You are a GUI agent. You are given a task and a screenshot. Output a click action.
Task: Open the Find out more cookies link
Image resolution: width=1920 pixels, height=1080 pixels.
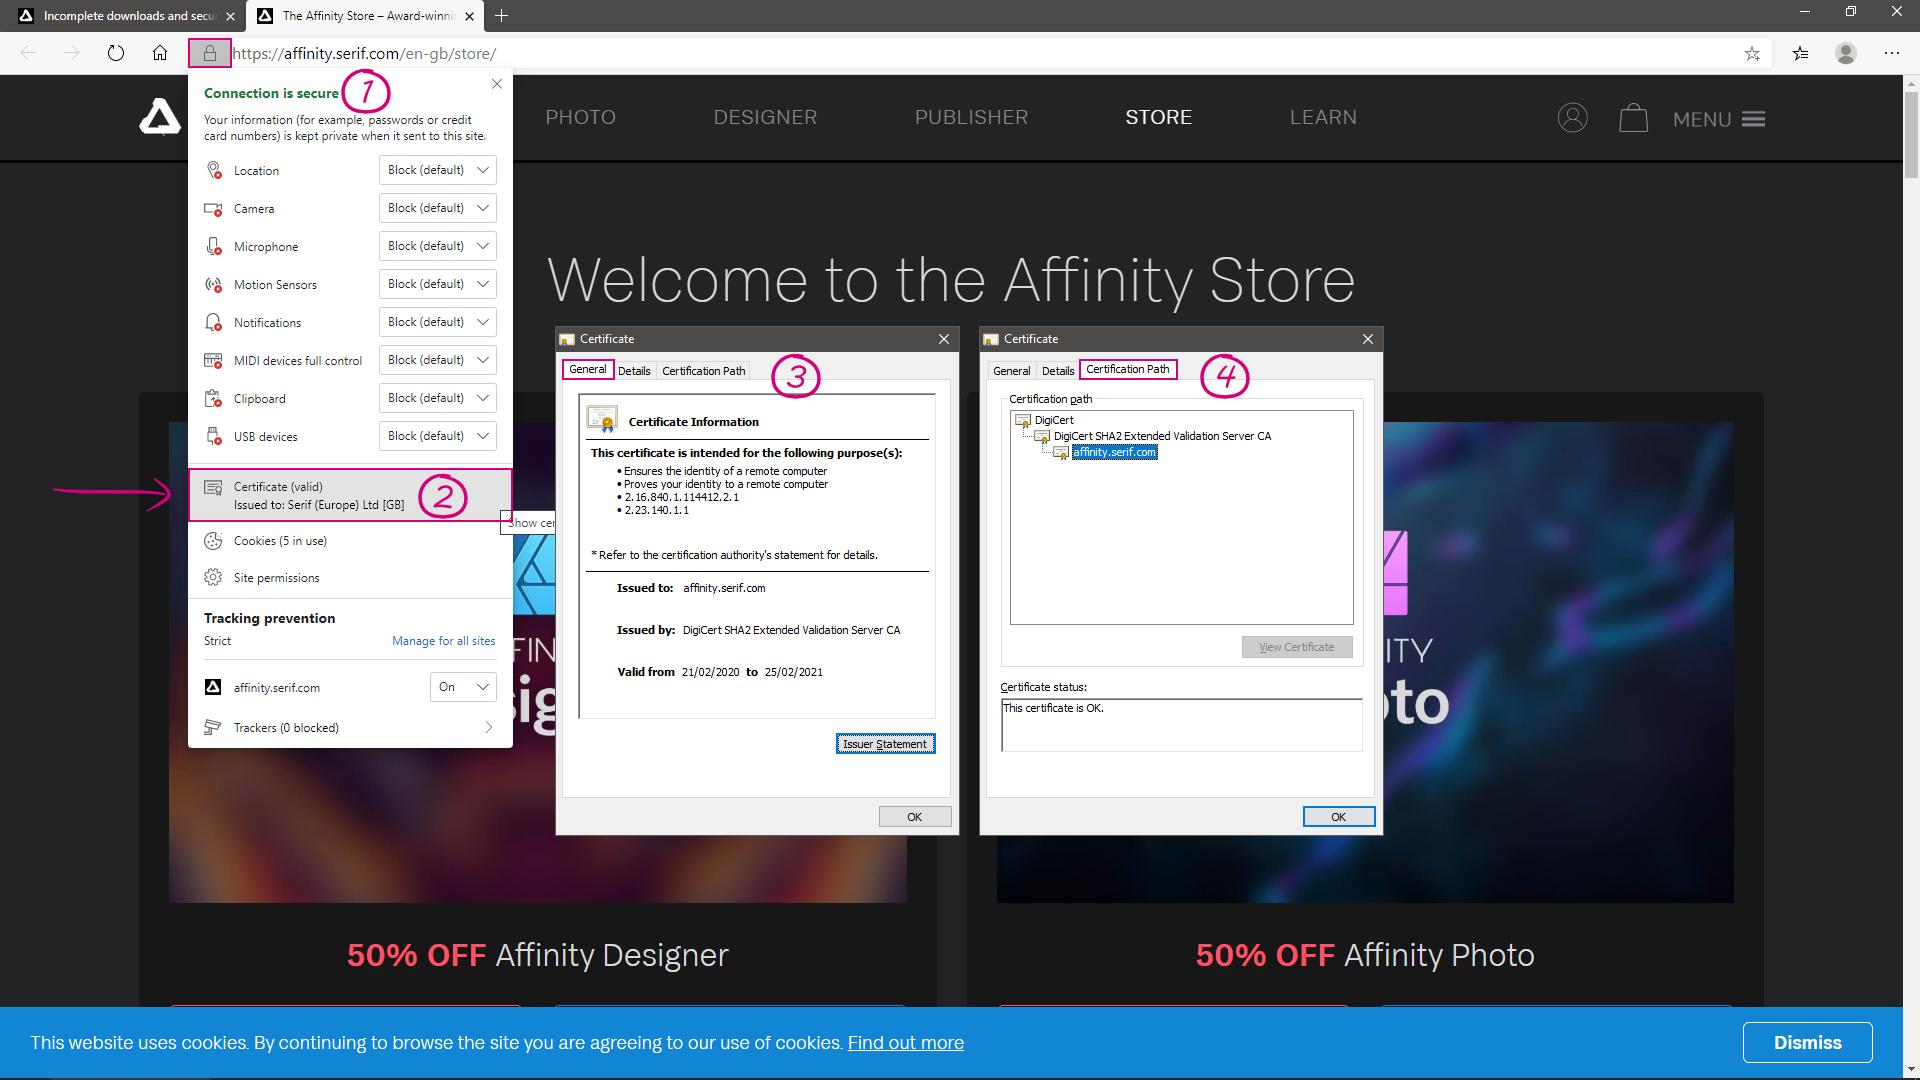[x=906, y=1043]
